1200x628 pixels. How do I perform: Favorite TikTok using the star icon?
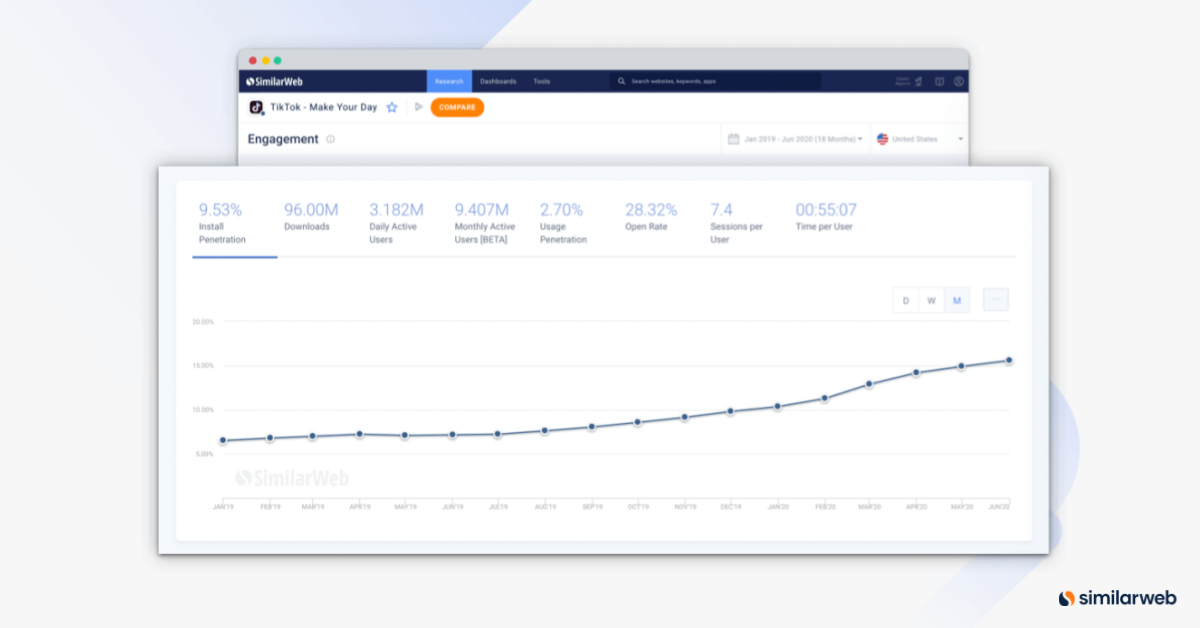click(392, 107)
